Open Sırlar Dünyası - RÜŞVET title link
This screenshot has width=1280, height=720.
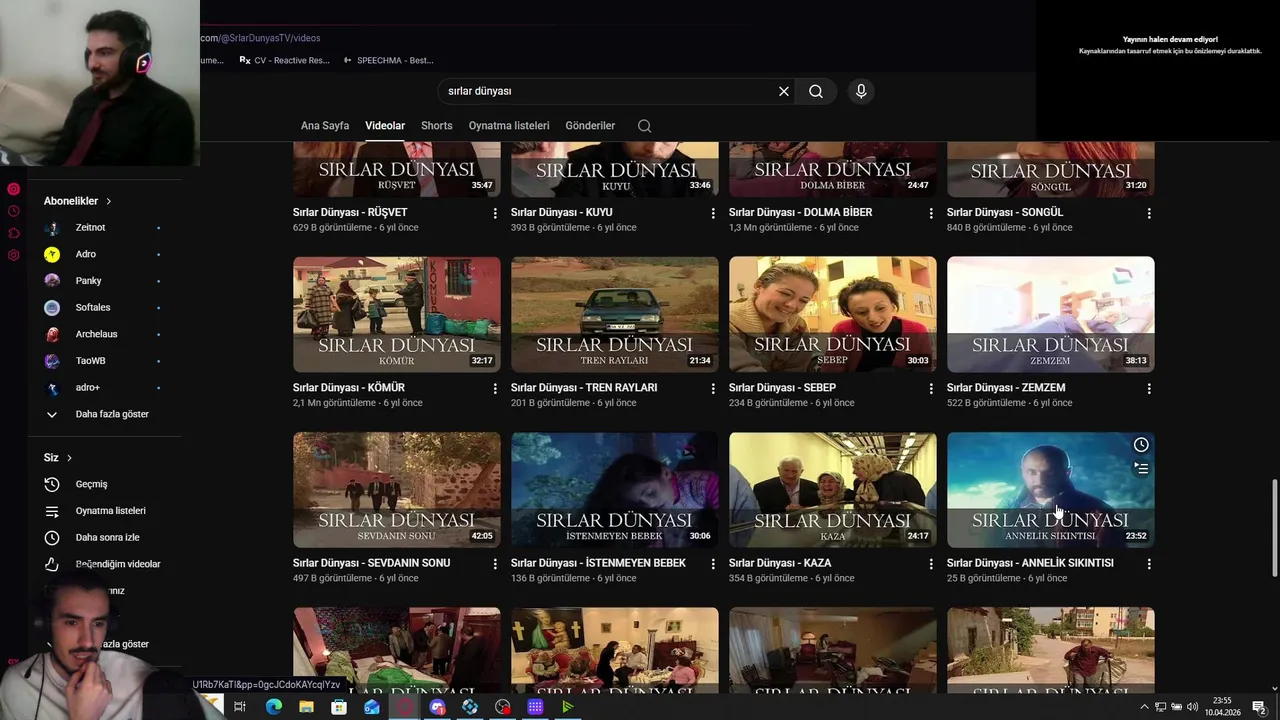[350, 213]
